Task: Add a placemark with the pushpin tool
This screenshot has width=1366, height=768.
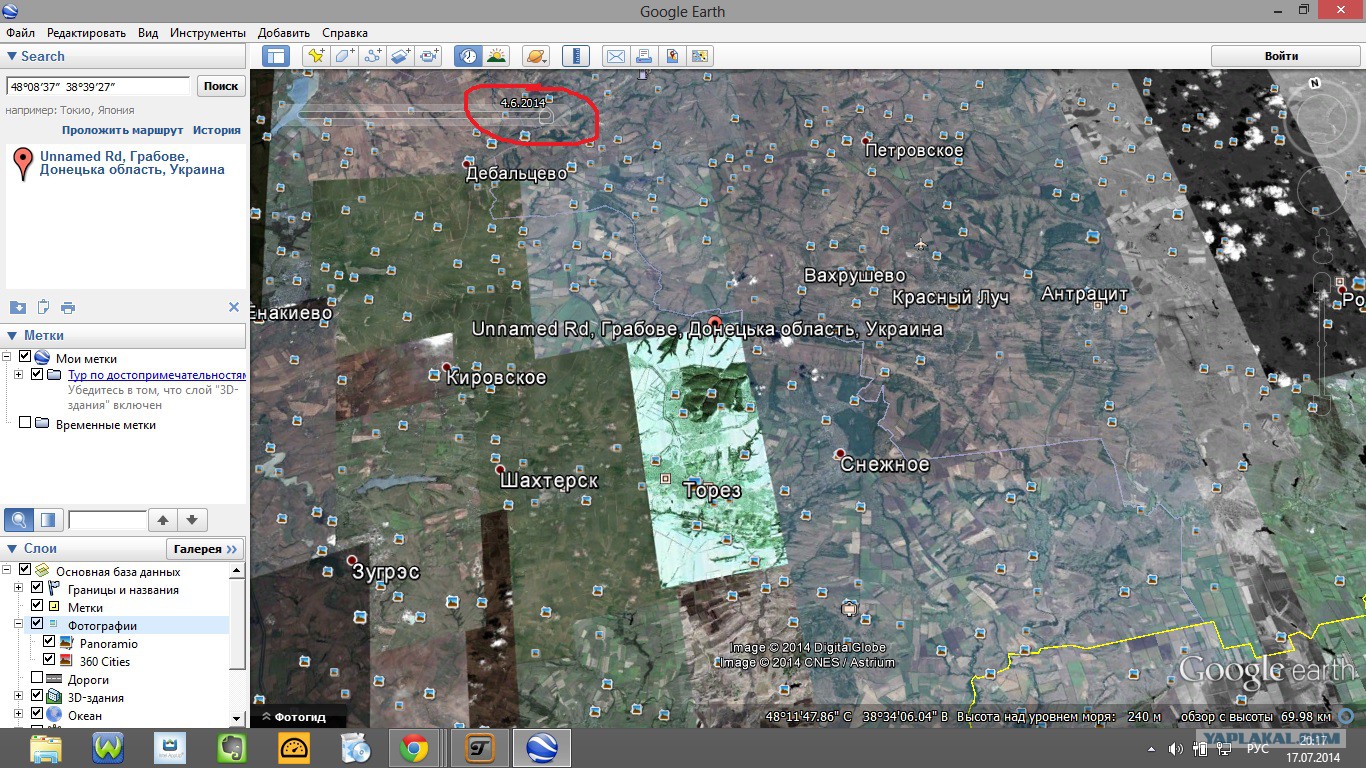Action: (x=316, y=56)
